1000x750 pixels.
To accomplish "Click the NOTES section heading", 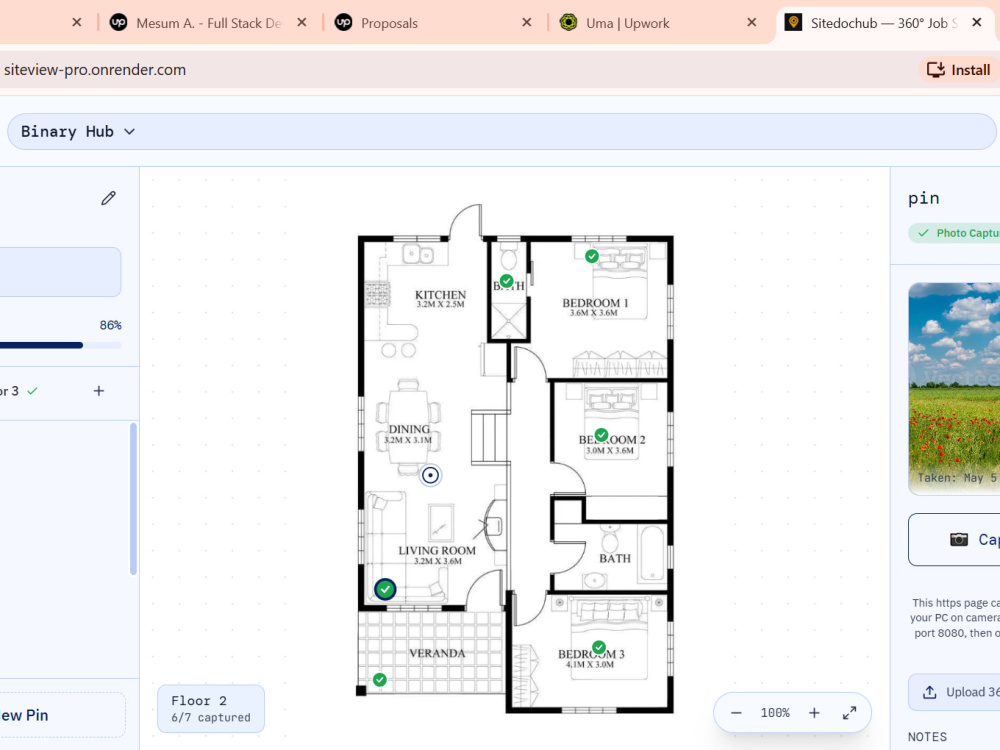I will click(x=927, y=737).
